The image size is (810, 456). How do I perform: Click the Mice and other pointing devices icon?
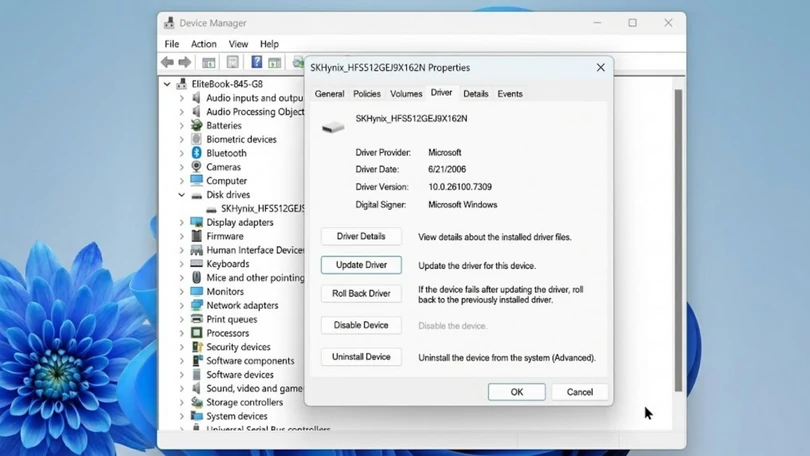pyautogui.click(x=196, y=277)
